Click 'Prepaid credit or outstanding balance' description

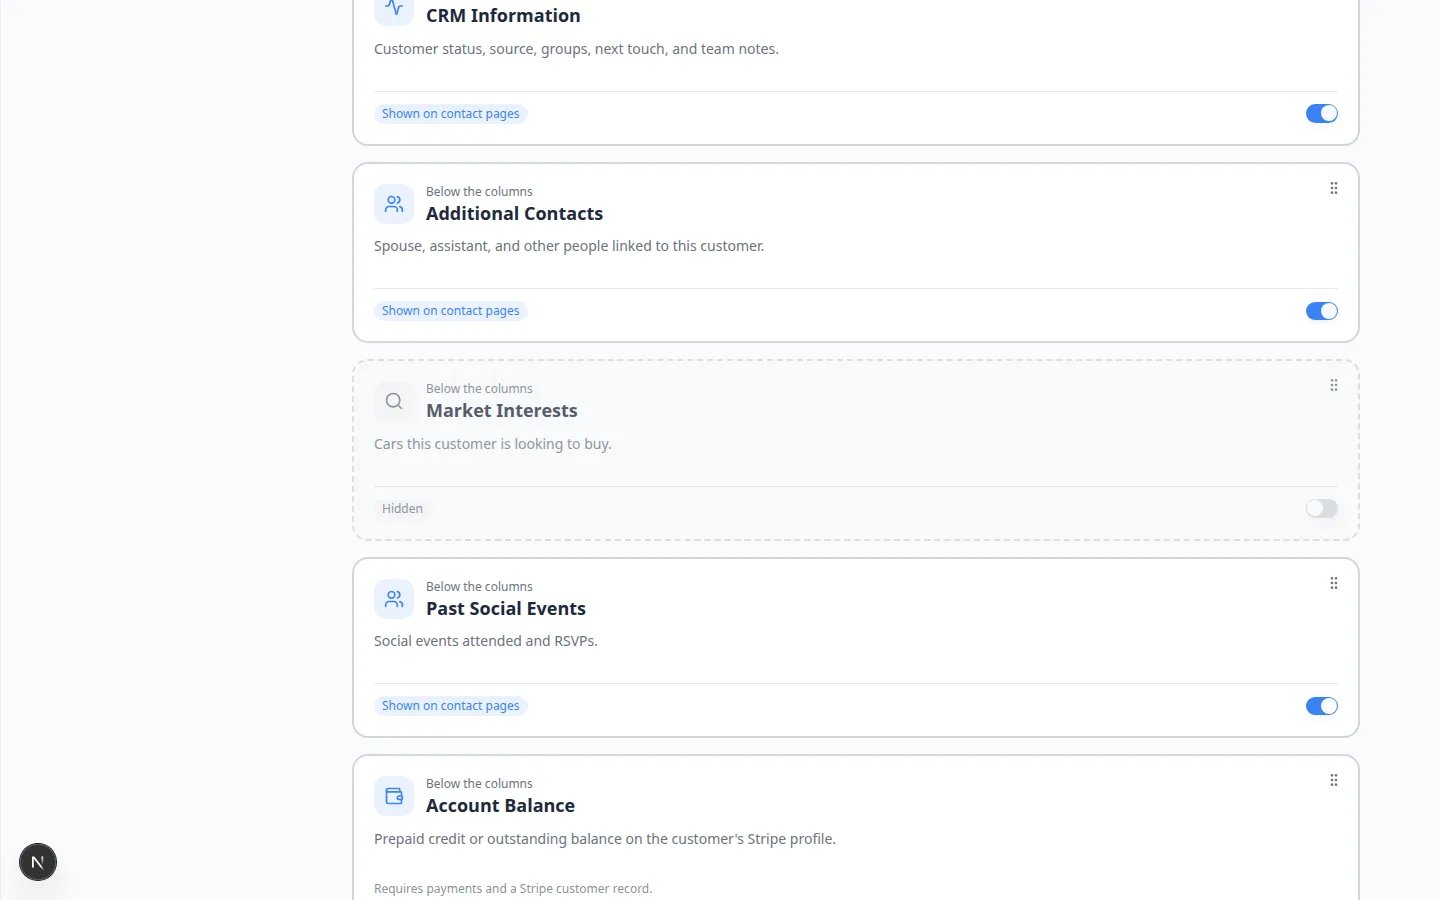click(x=605, y=839)
